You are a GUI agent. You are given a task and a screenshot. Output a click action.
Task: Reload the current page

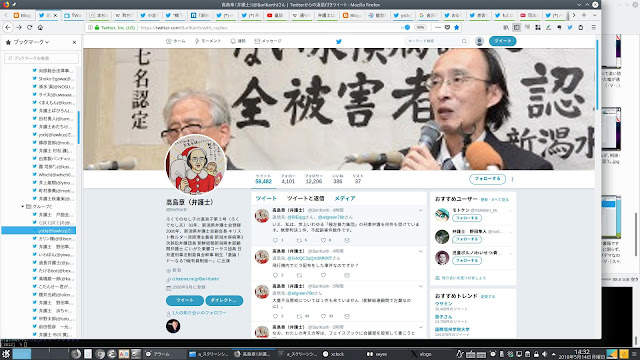[x=29, y=27]
